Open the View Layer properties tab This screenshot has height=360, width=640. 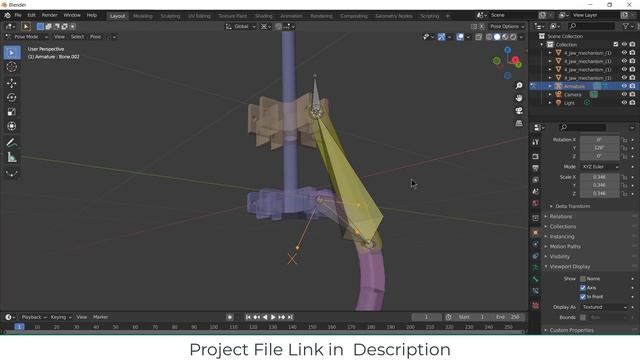click(x=536, y=180)
